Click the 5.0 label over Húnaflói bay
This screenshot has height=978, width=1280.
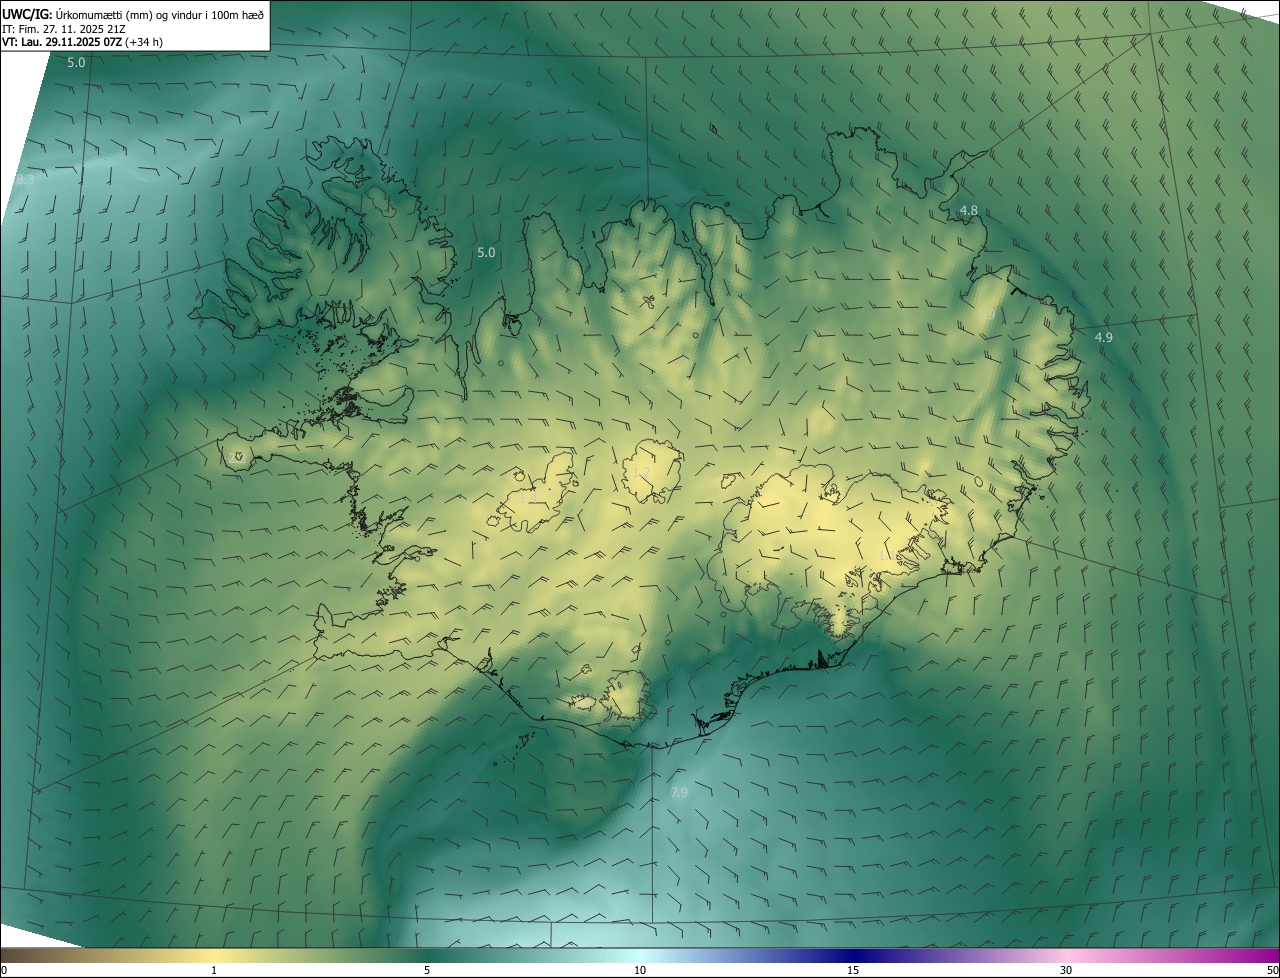click(486, 253)
